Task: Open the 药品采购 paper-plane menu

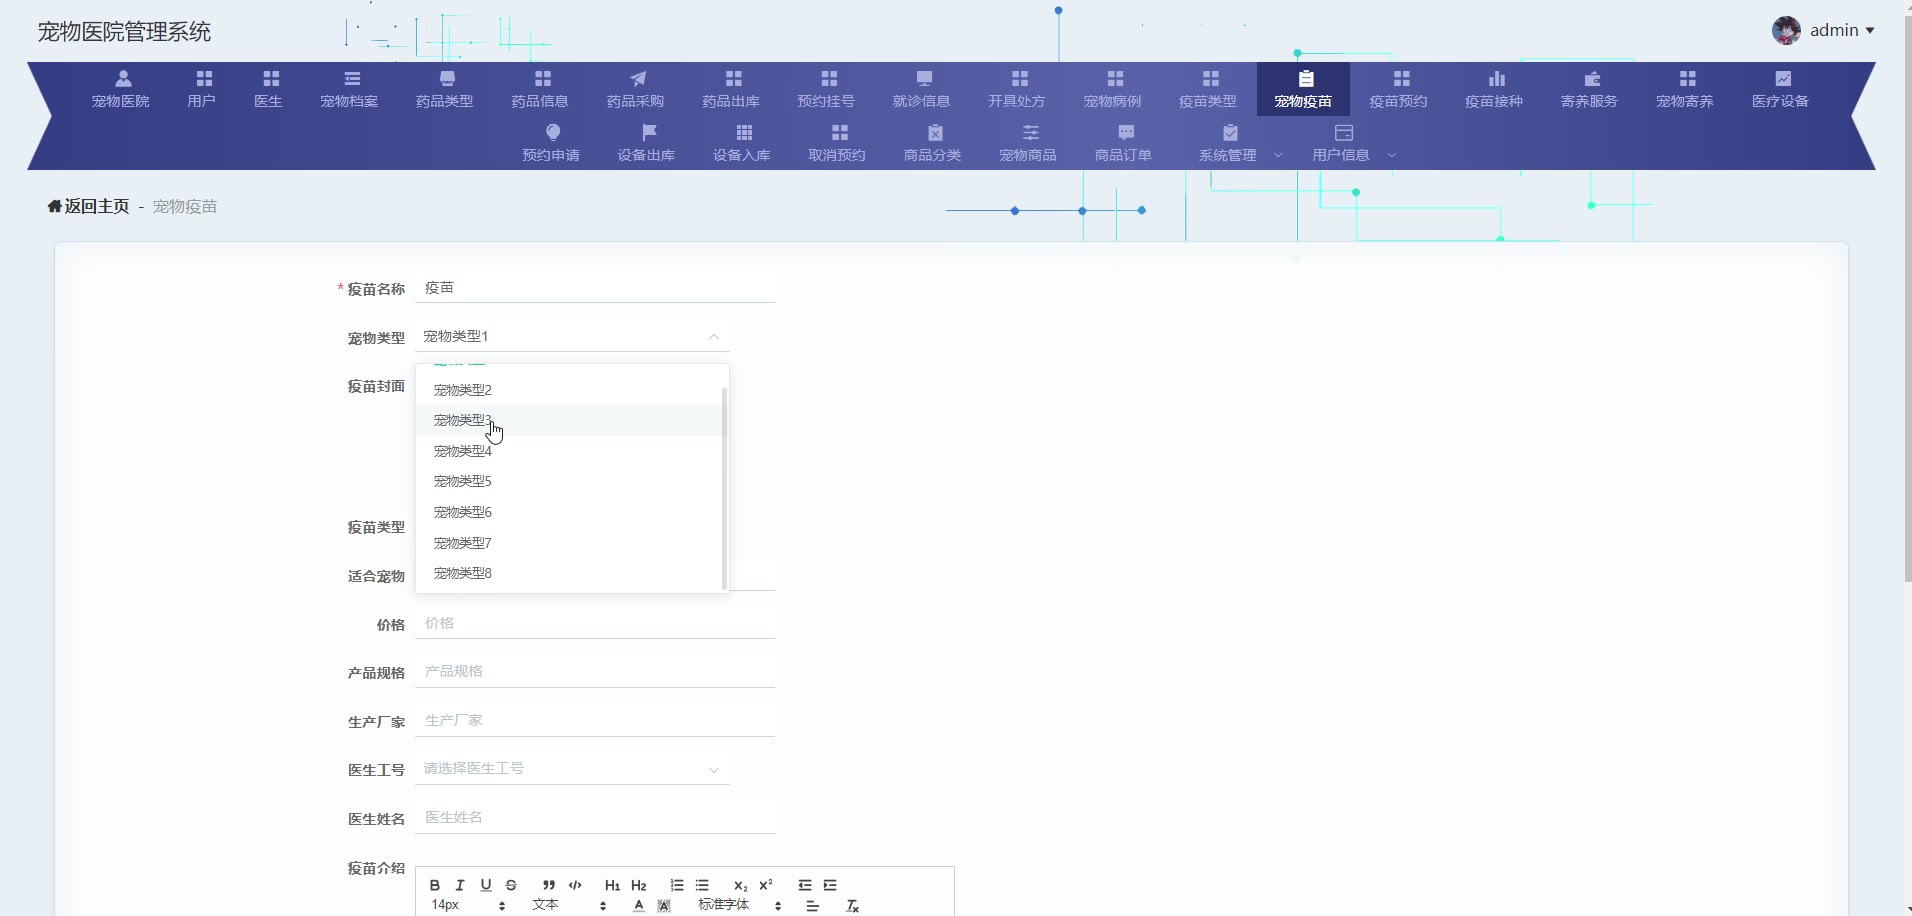Action: click(636, 89)
